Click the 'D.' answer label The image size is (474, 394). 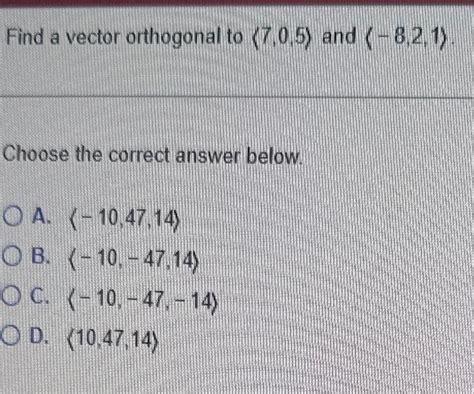[38, 335]
